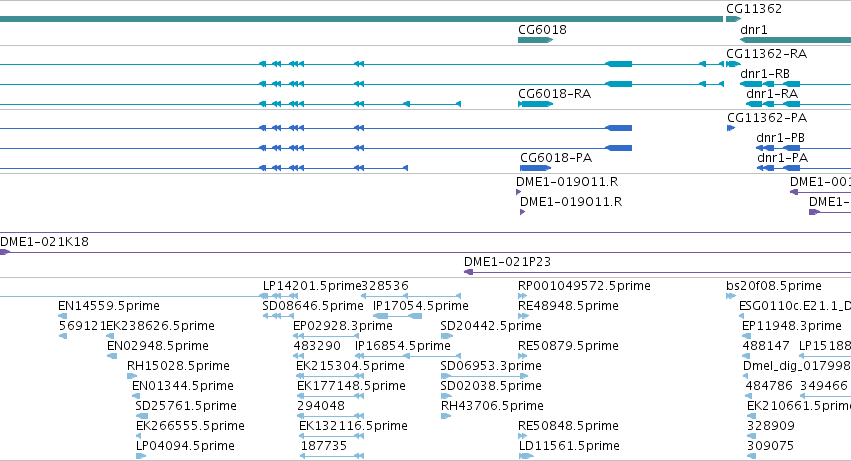Open the RP001049572.5prime EST label

(x=584, y=286)
